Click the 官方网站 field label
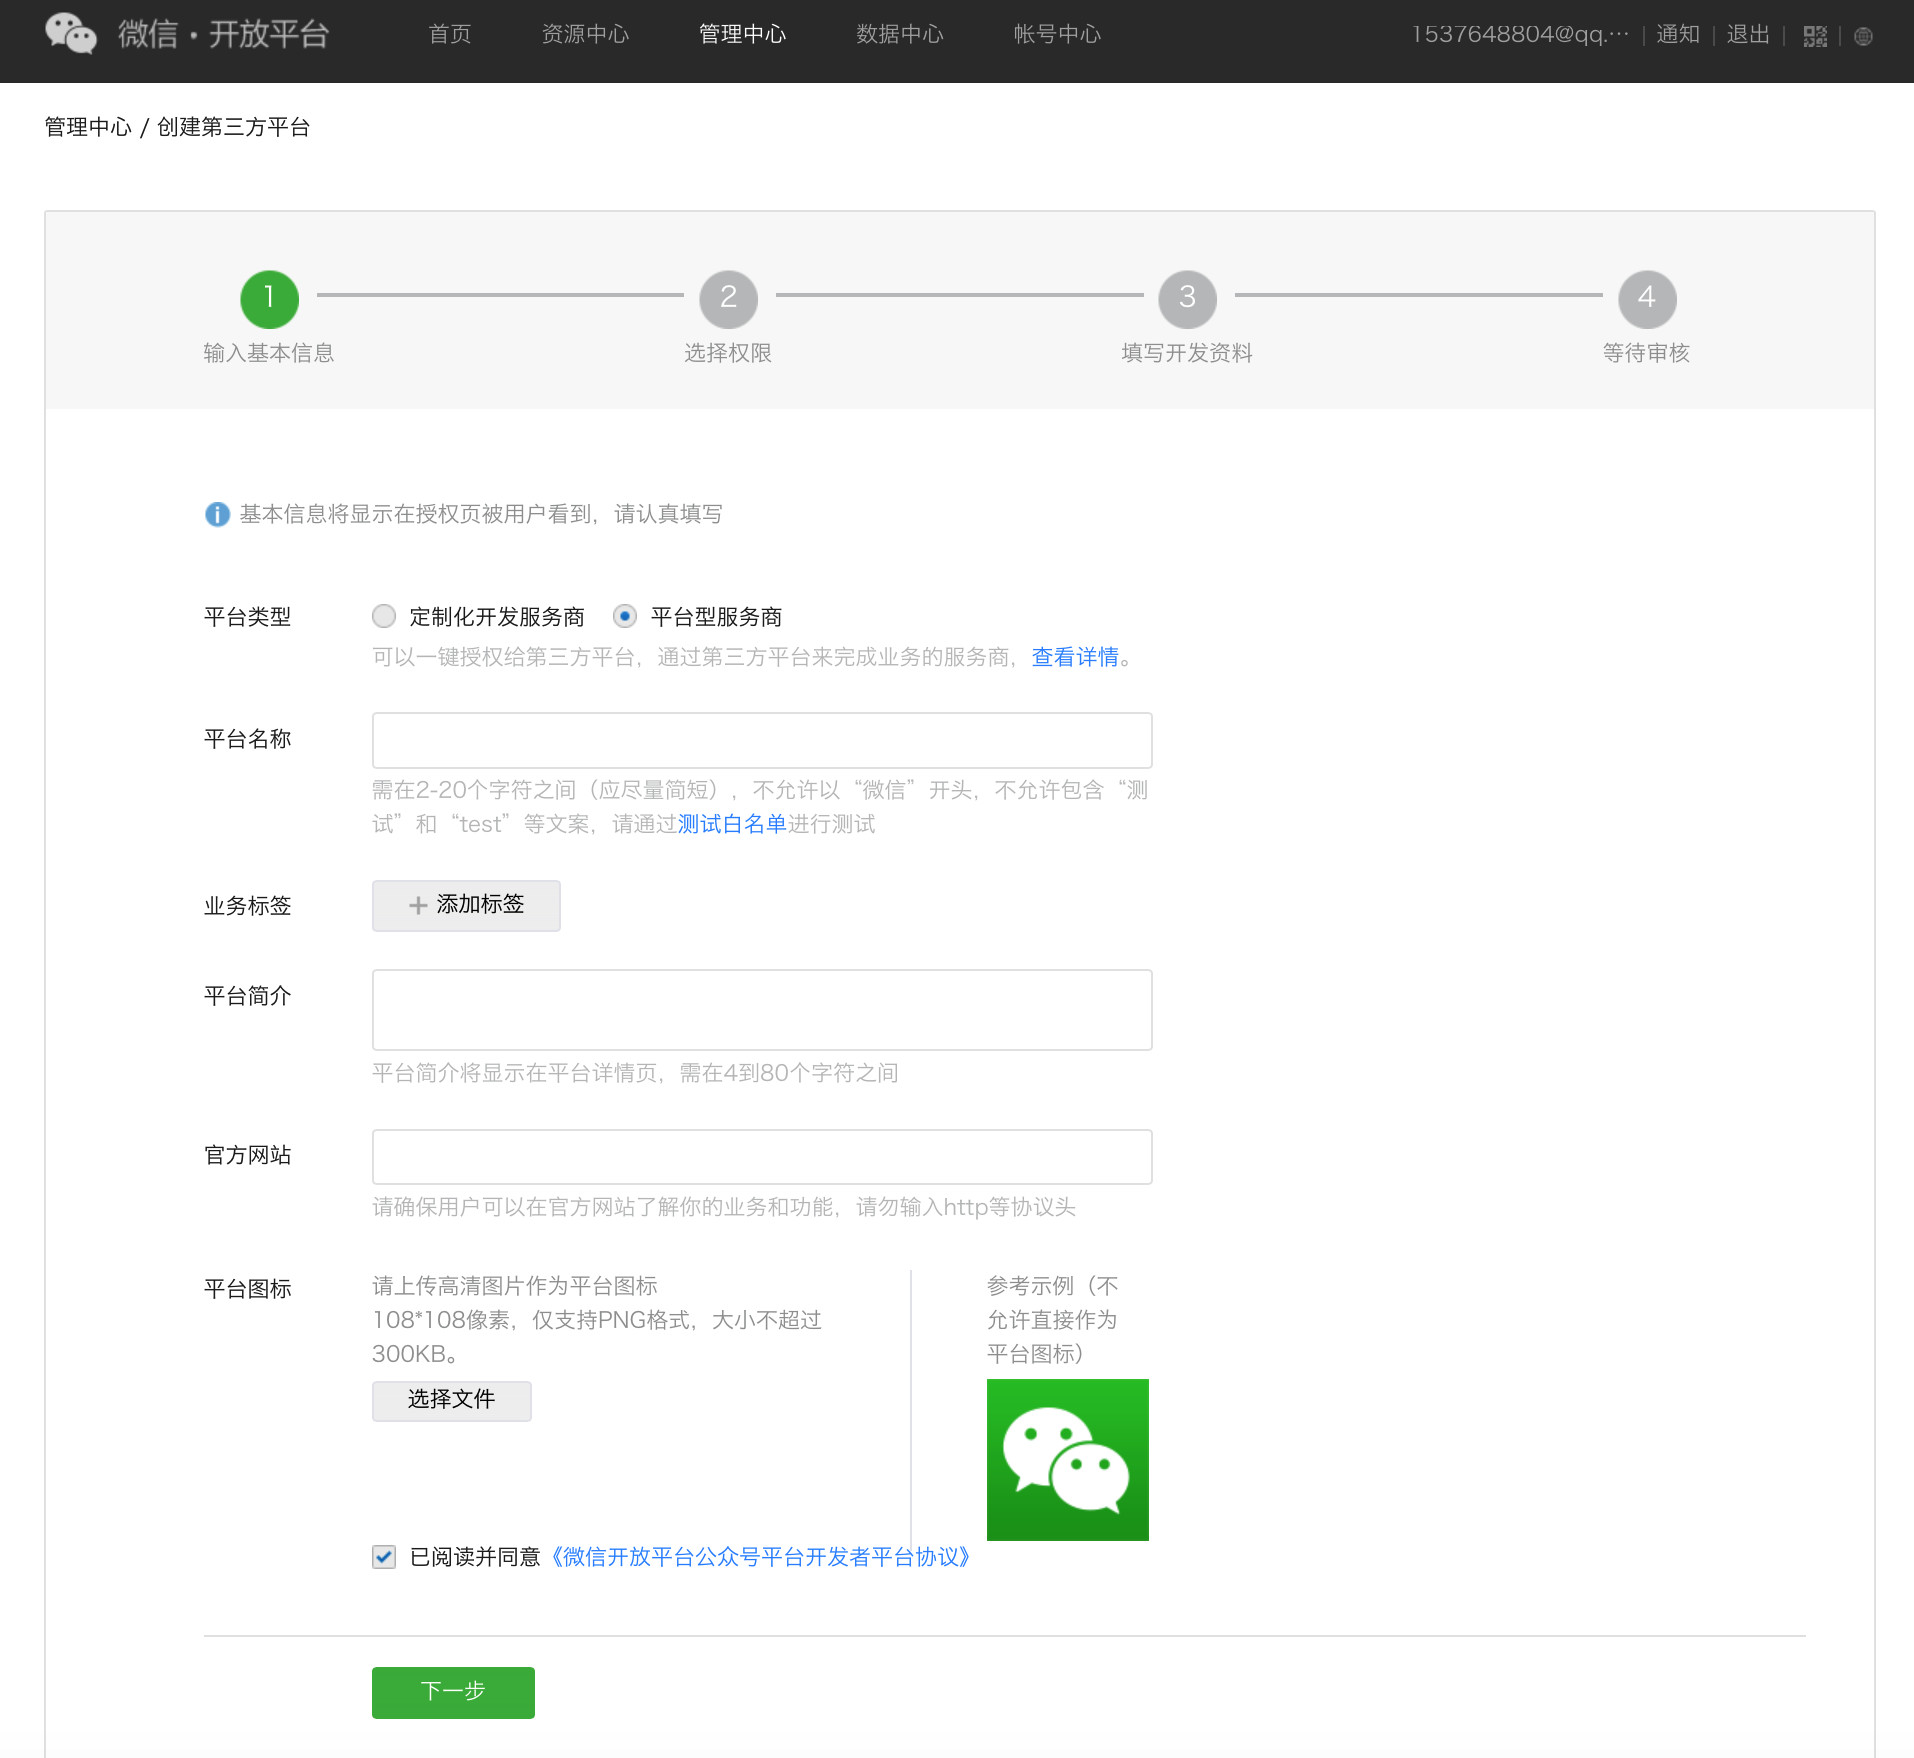 coord(247,1155)
